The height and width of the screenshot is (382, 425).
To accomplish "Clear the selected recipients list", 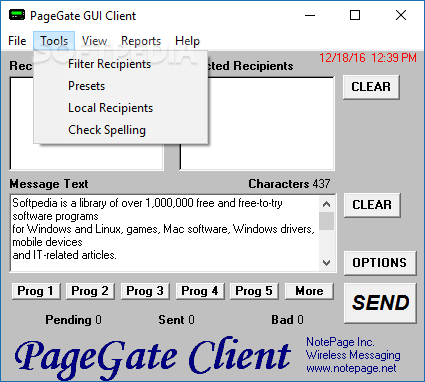I will (371, 87).
